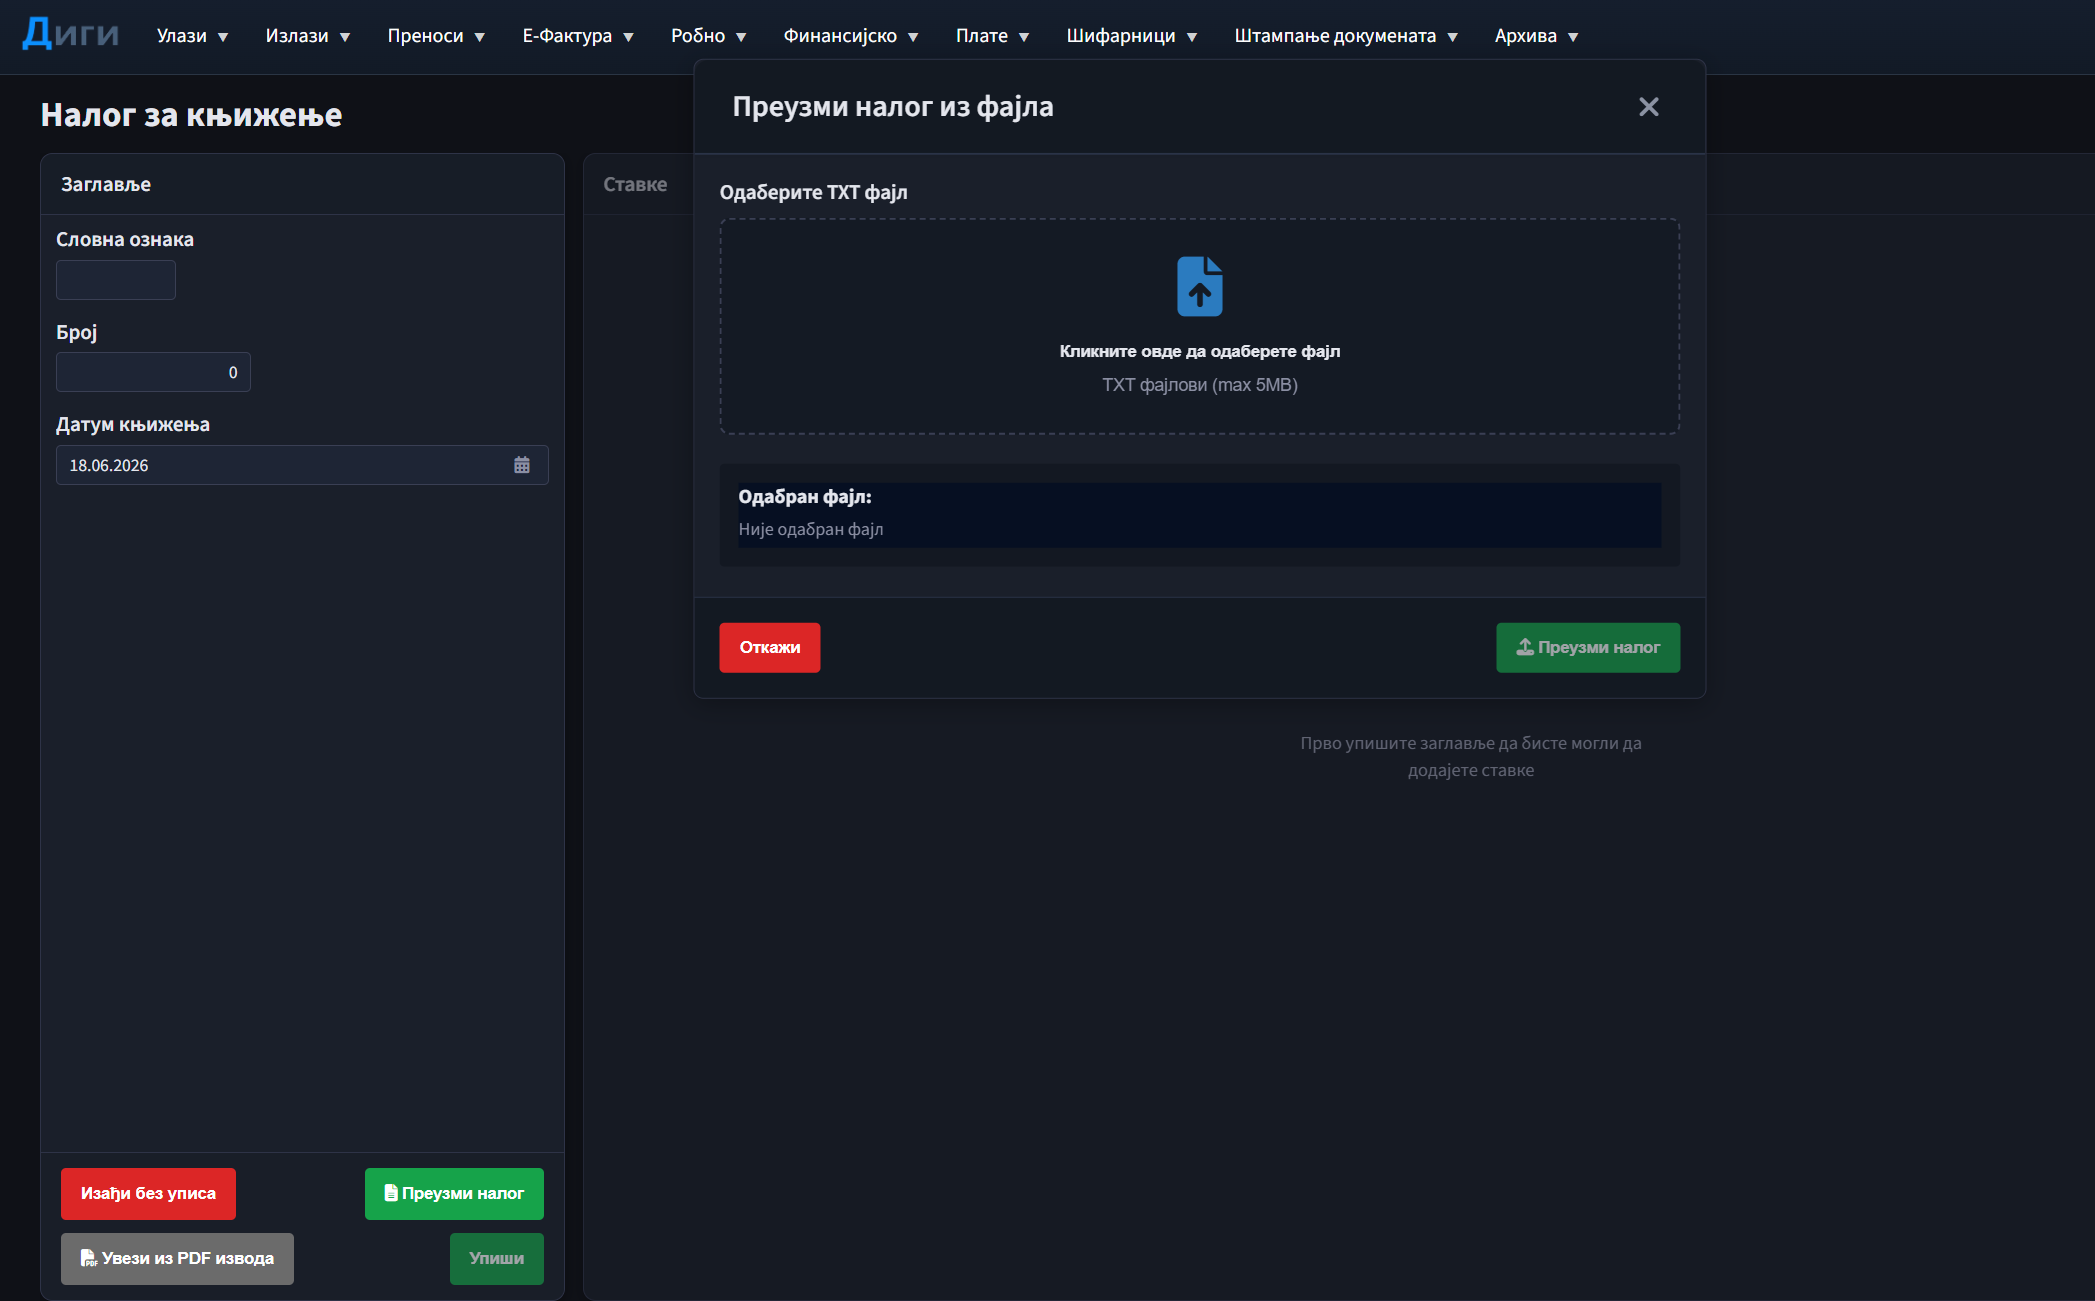Expand the Плате dropdown
Image resolution: width=2095 pixels, height=1301 pixels.
click(x=992, y=36)
